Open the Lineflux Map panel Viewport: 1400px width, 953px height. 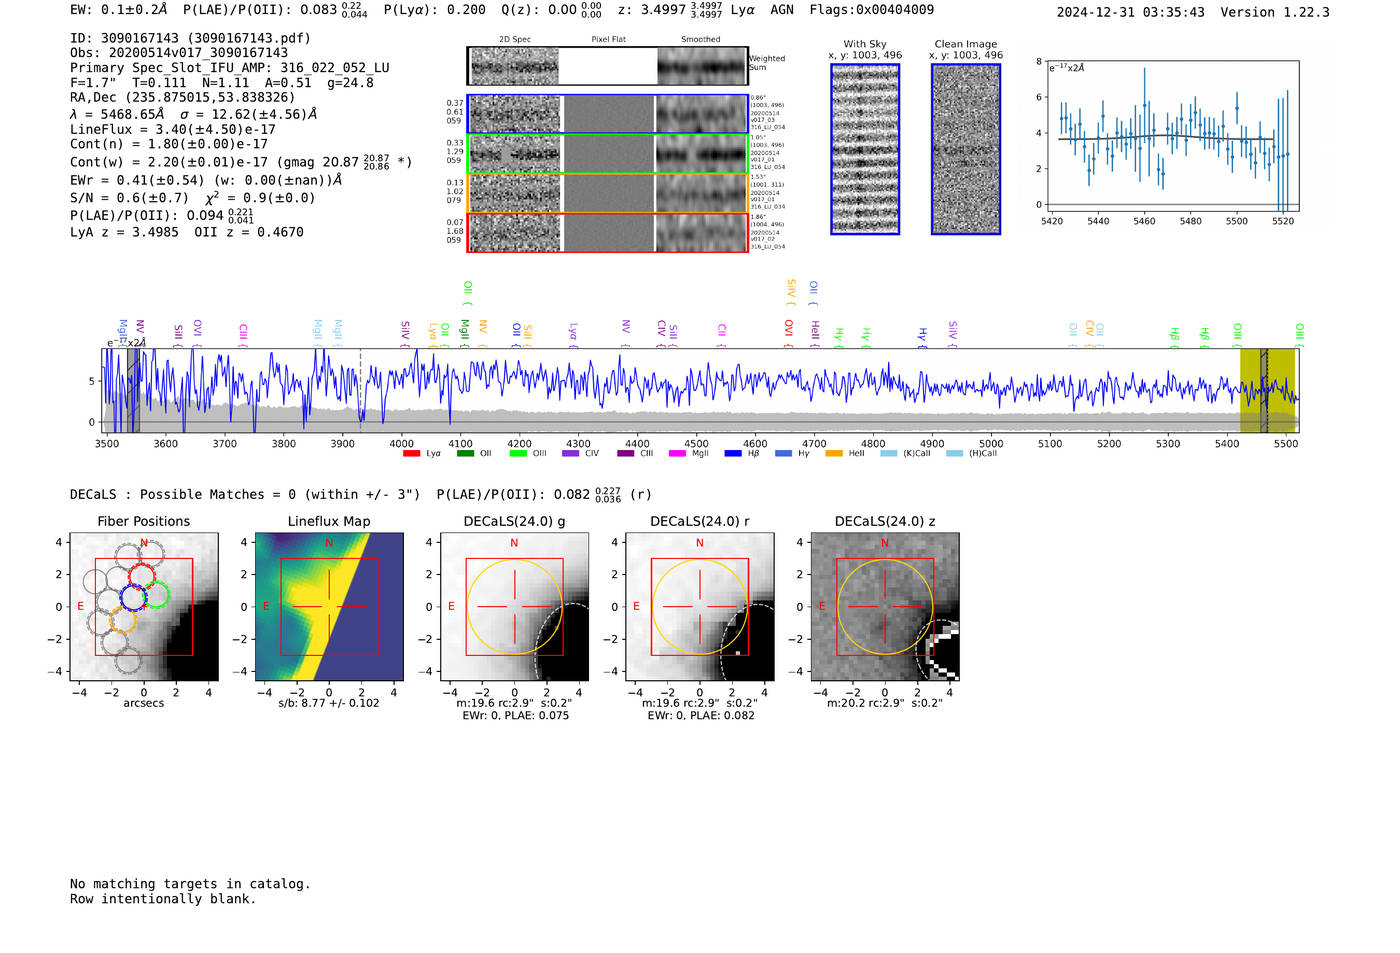coord(329,607)
